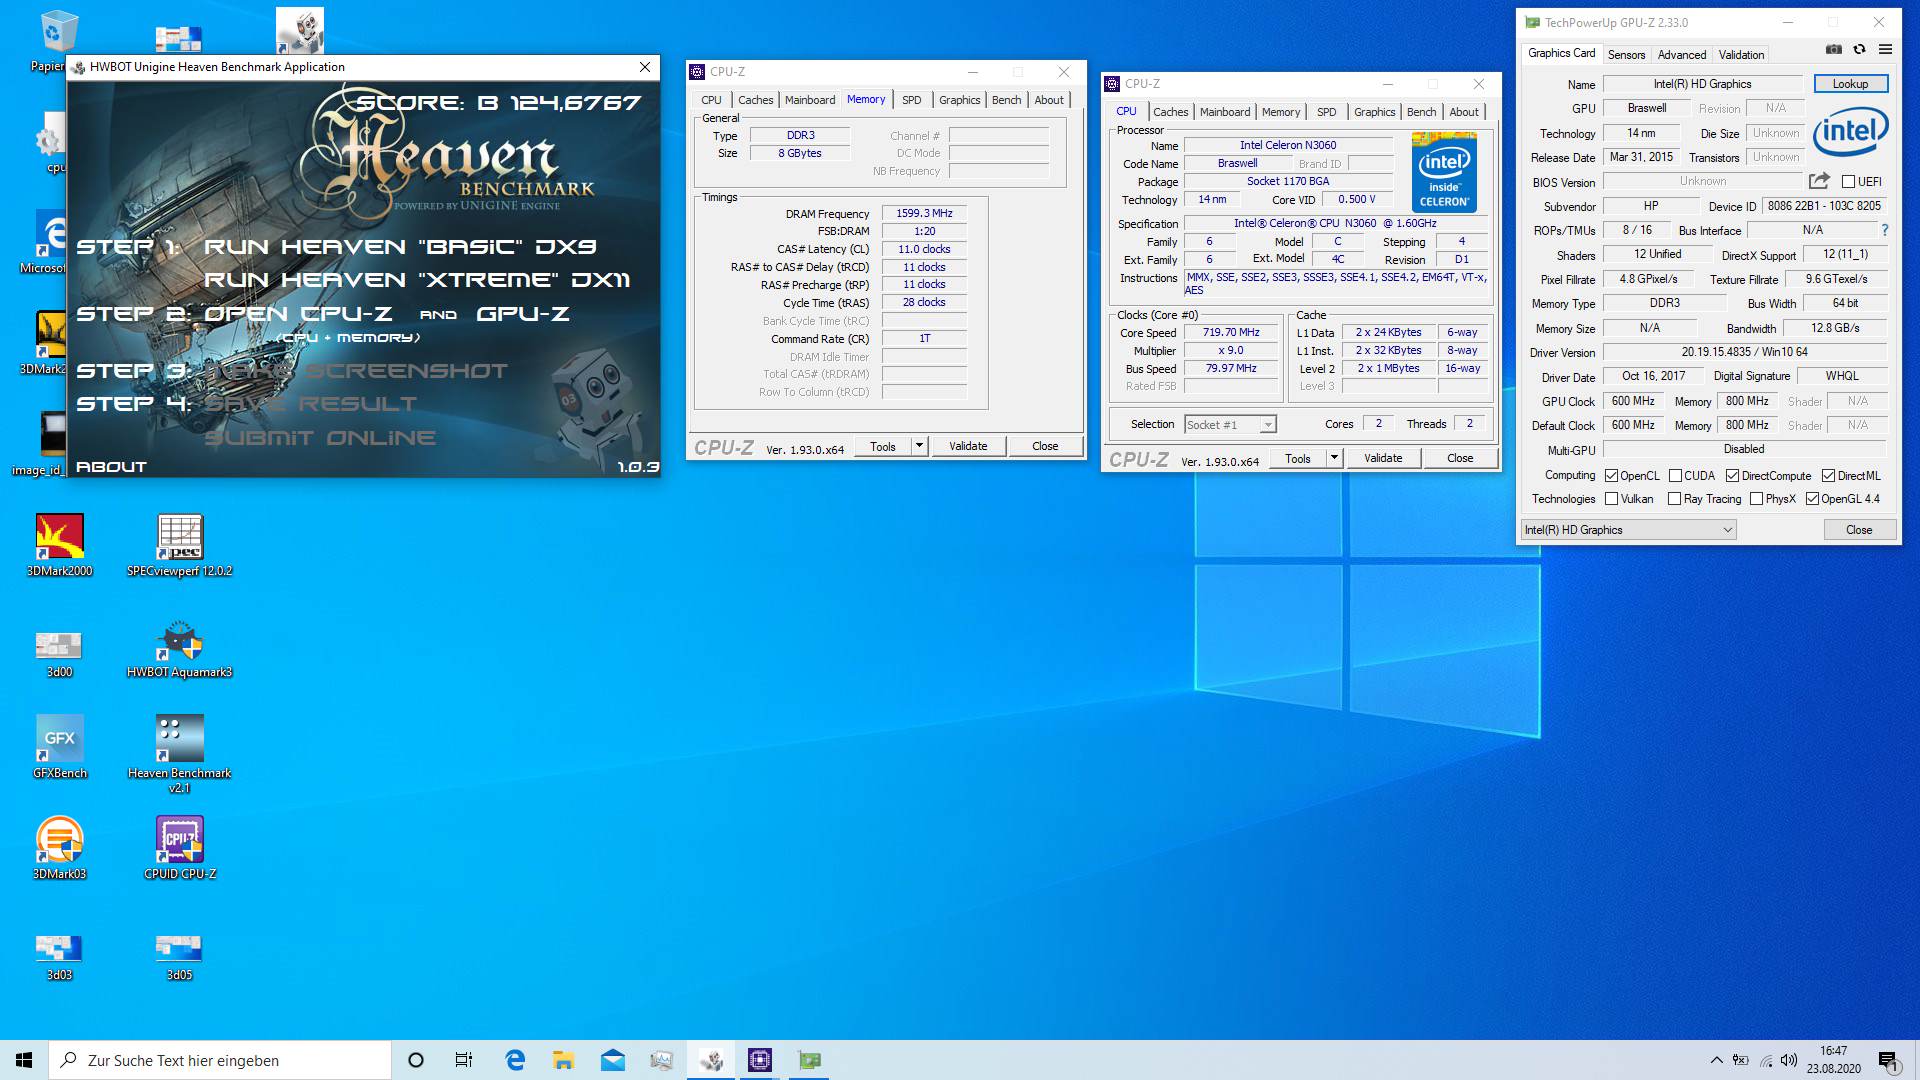Screen dimensions: 1920x1080
Task: Open Validation tab in GPU-Z
Action: point(1741,55)
